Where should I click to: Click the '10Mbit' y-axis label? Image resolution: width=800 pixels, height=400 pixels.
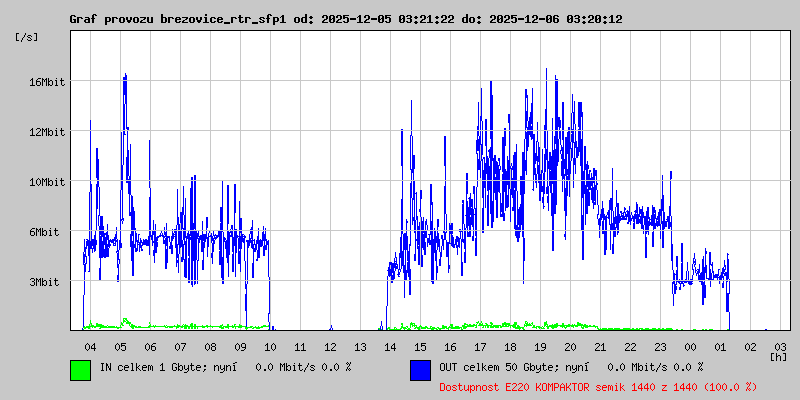tap(47, 182)
